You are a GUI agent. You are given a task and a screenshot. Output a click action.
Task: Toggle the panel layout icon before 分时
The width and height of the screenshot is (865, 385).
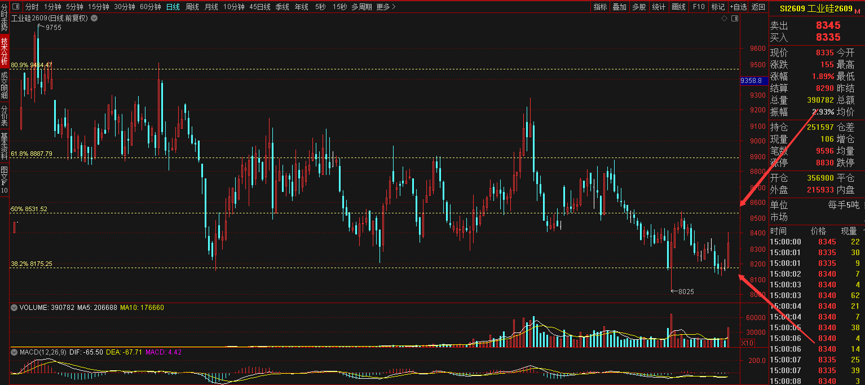point(15,7)
